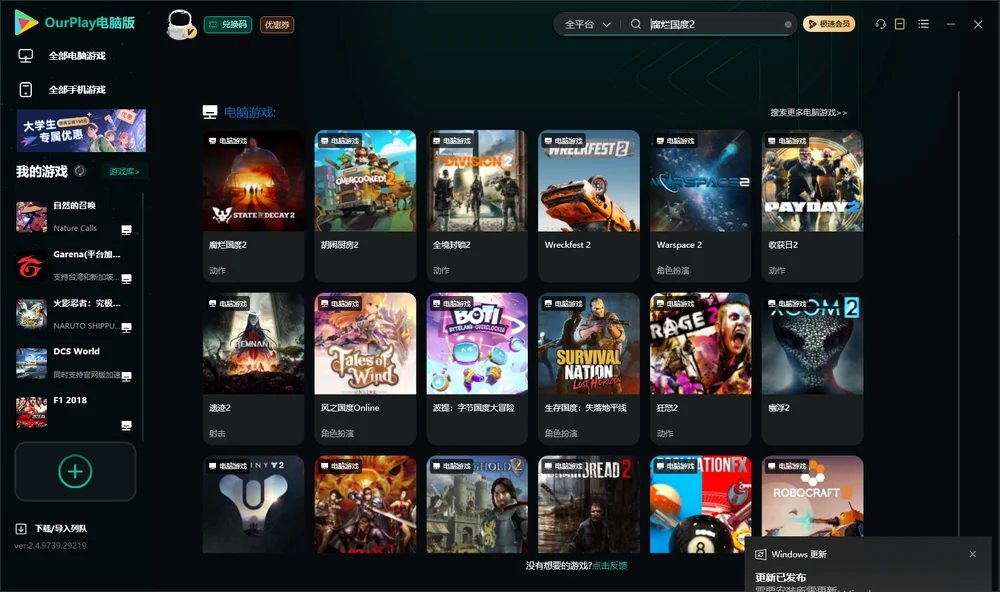Open the 全境封锁2 Division 2 card
1000x592 pixels.
(x=477, y=206)
